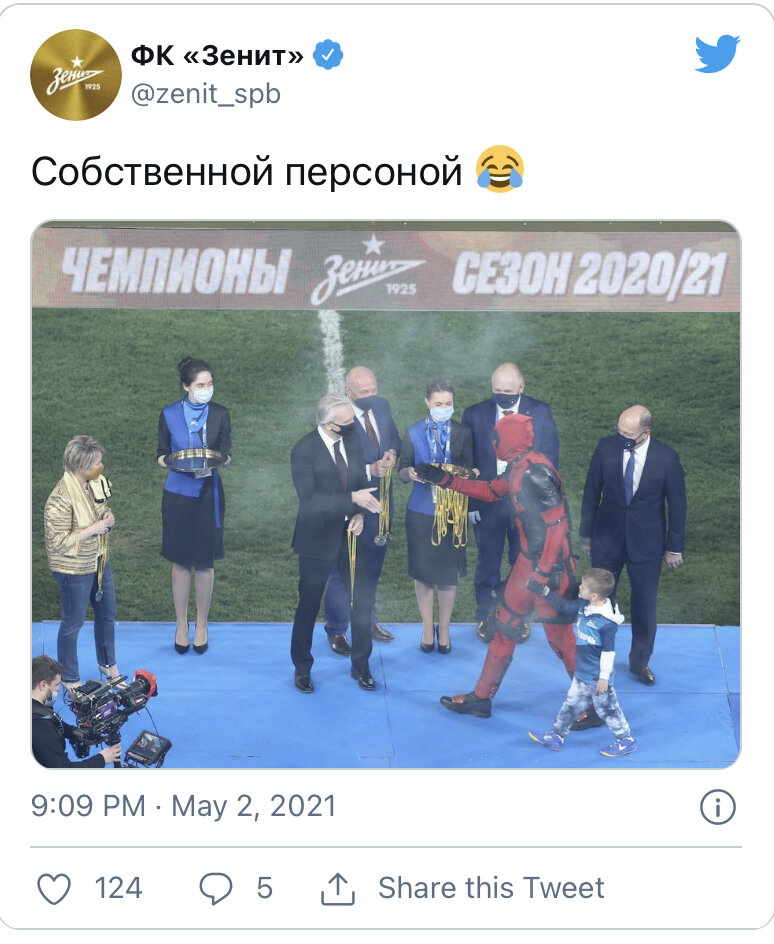Screen dimensions: 774x944
Task: Click the tweet text Собственной персоной
Action: tap(247, 172)
